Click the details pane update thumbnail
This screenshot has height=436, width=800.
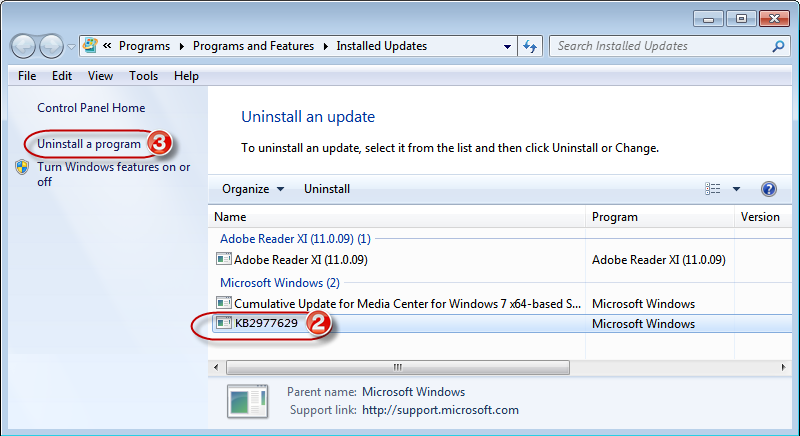coord(247,401)
